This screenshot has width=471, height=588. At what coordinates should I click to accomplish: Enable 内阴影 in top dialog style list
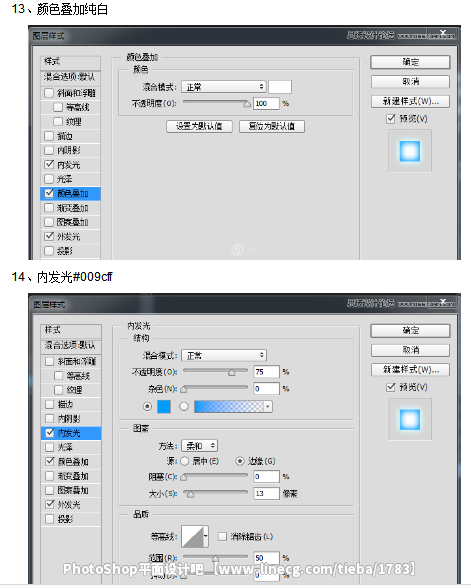[49, 150]
